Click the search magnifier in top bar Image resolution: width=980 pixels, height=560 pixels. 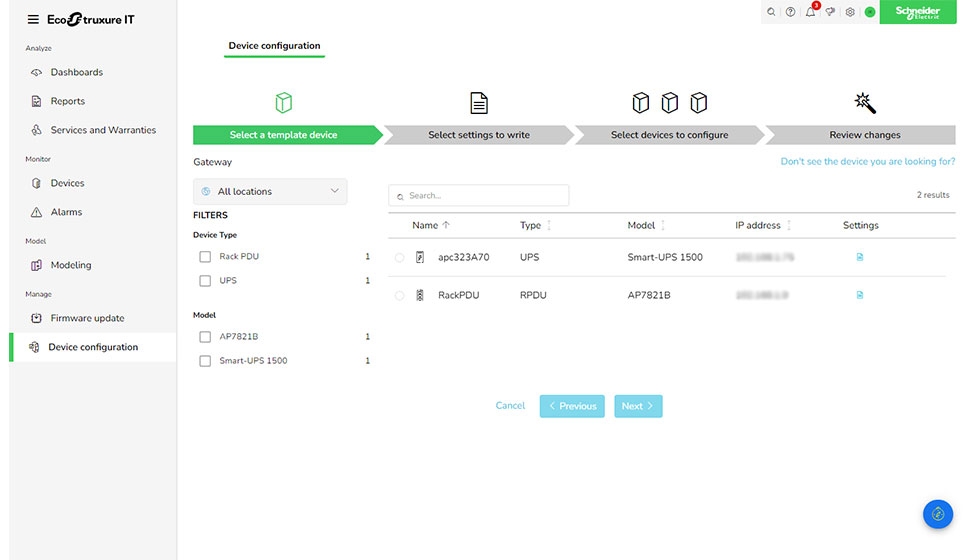[x=771, y=12]
